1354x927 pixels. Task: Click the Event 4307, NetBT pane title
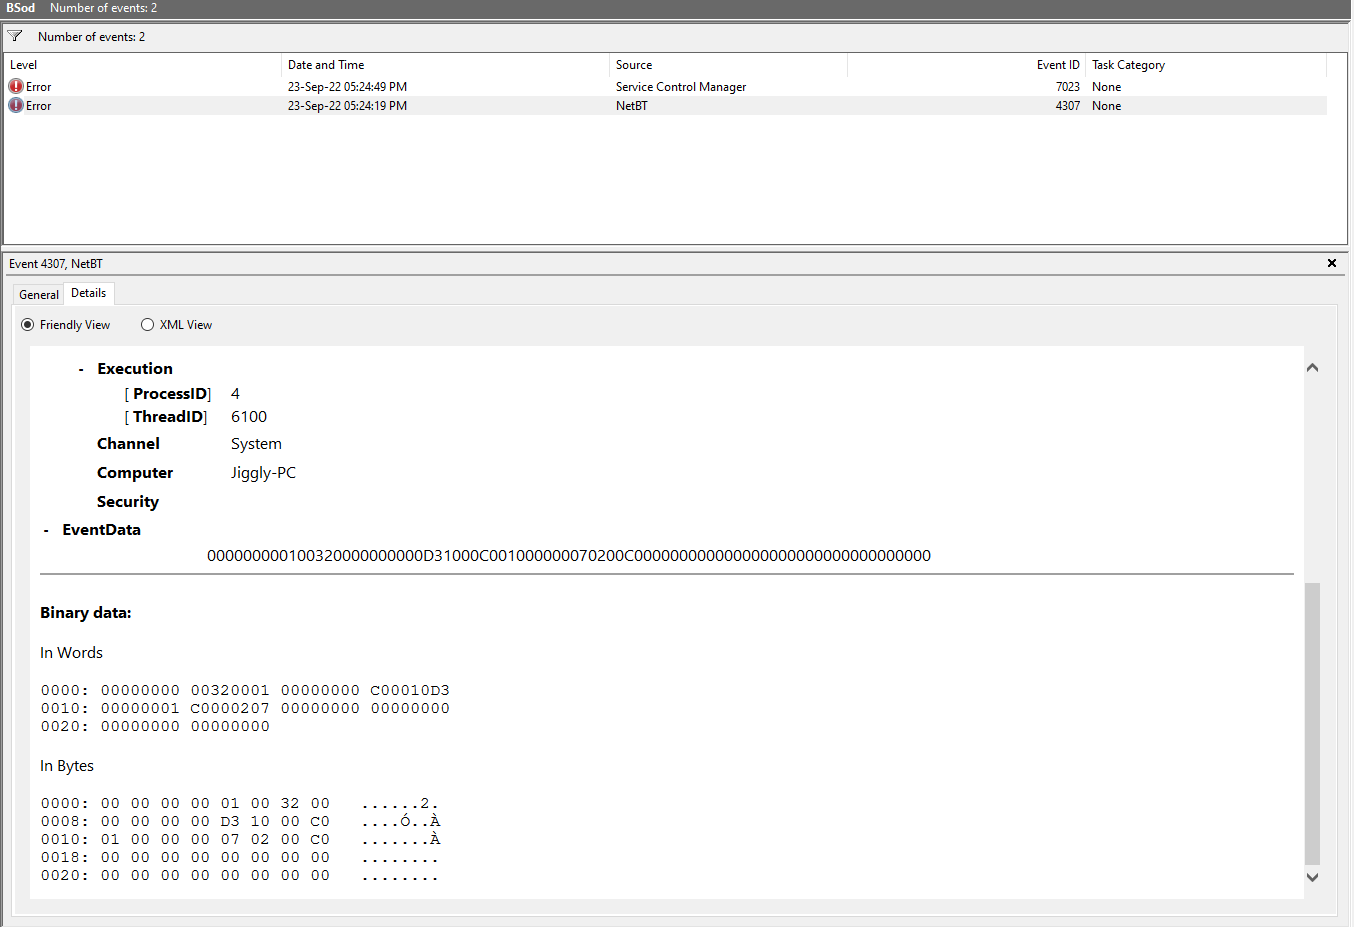point(56,264)
